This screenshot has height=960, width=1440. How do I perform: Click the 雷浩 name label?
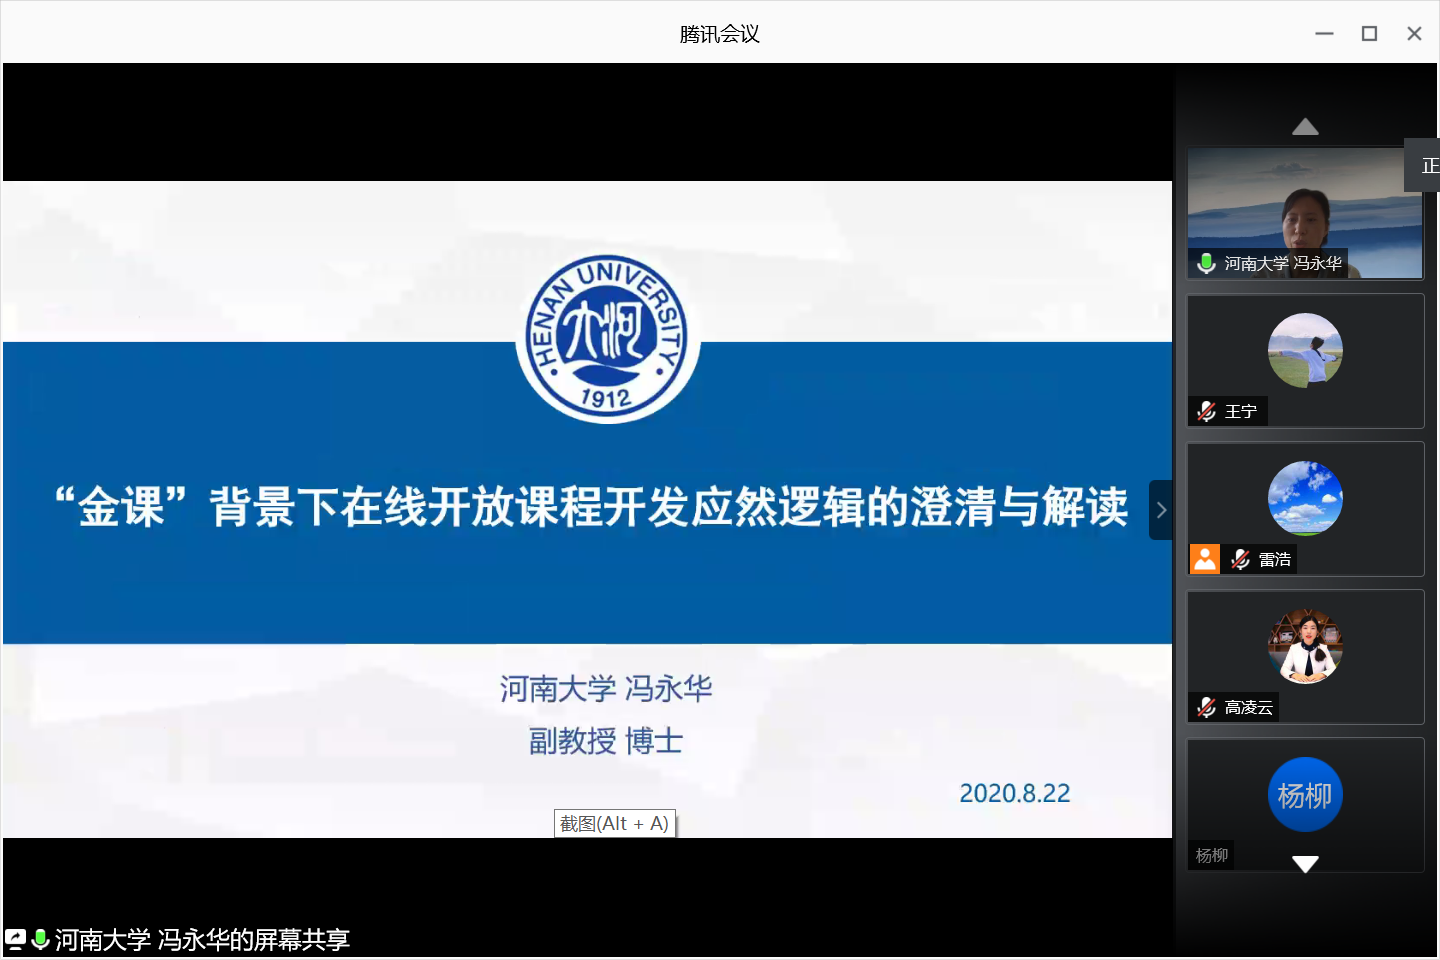pos(1275,559)
